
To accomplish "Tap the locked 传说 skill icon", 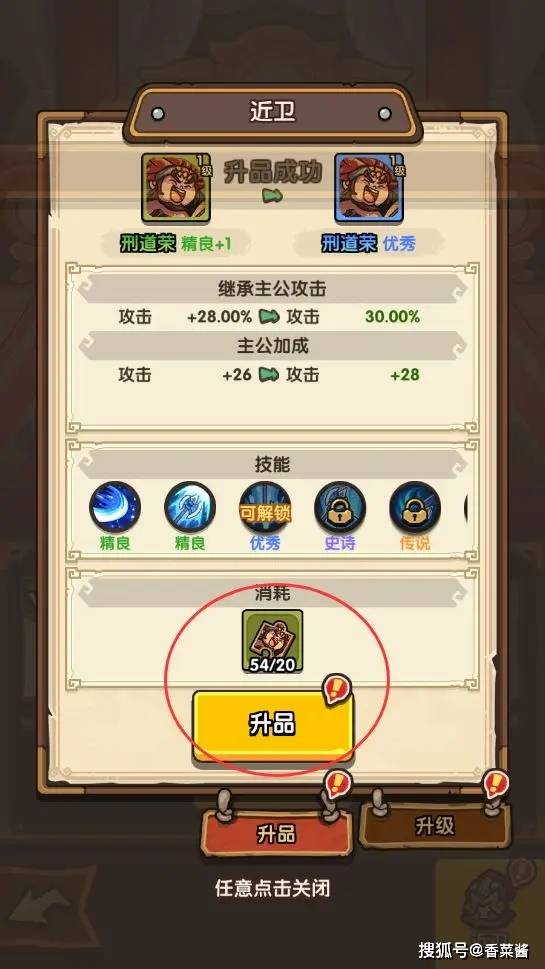I will (415, 507).
